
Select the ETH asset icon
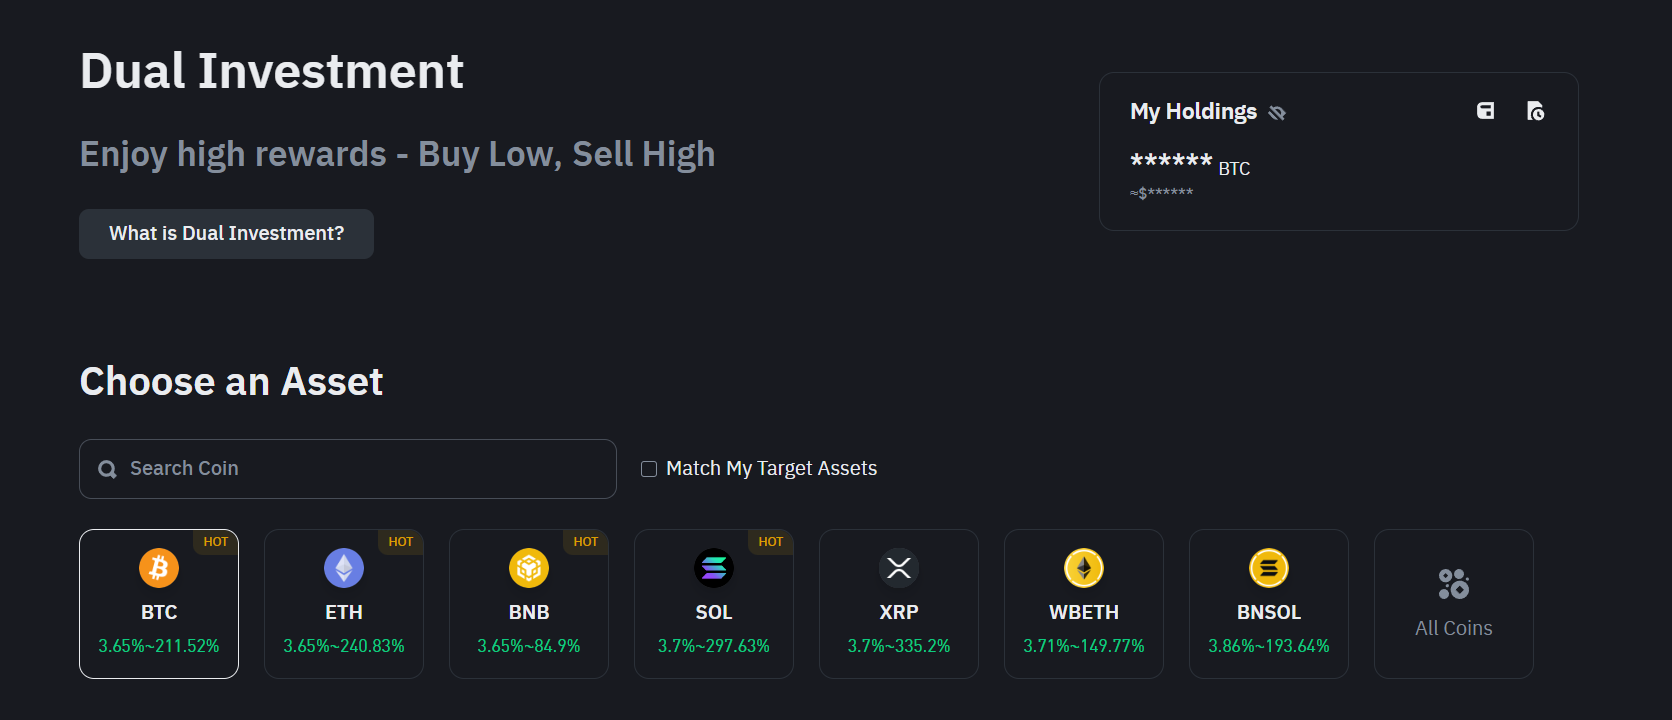(344, 567)
